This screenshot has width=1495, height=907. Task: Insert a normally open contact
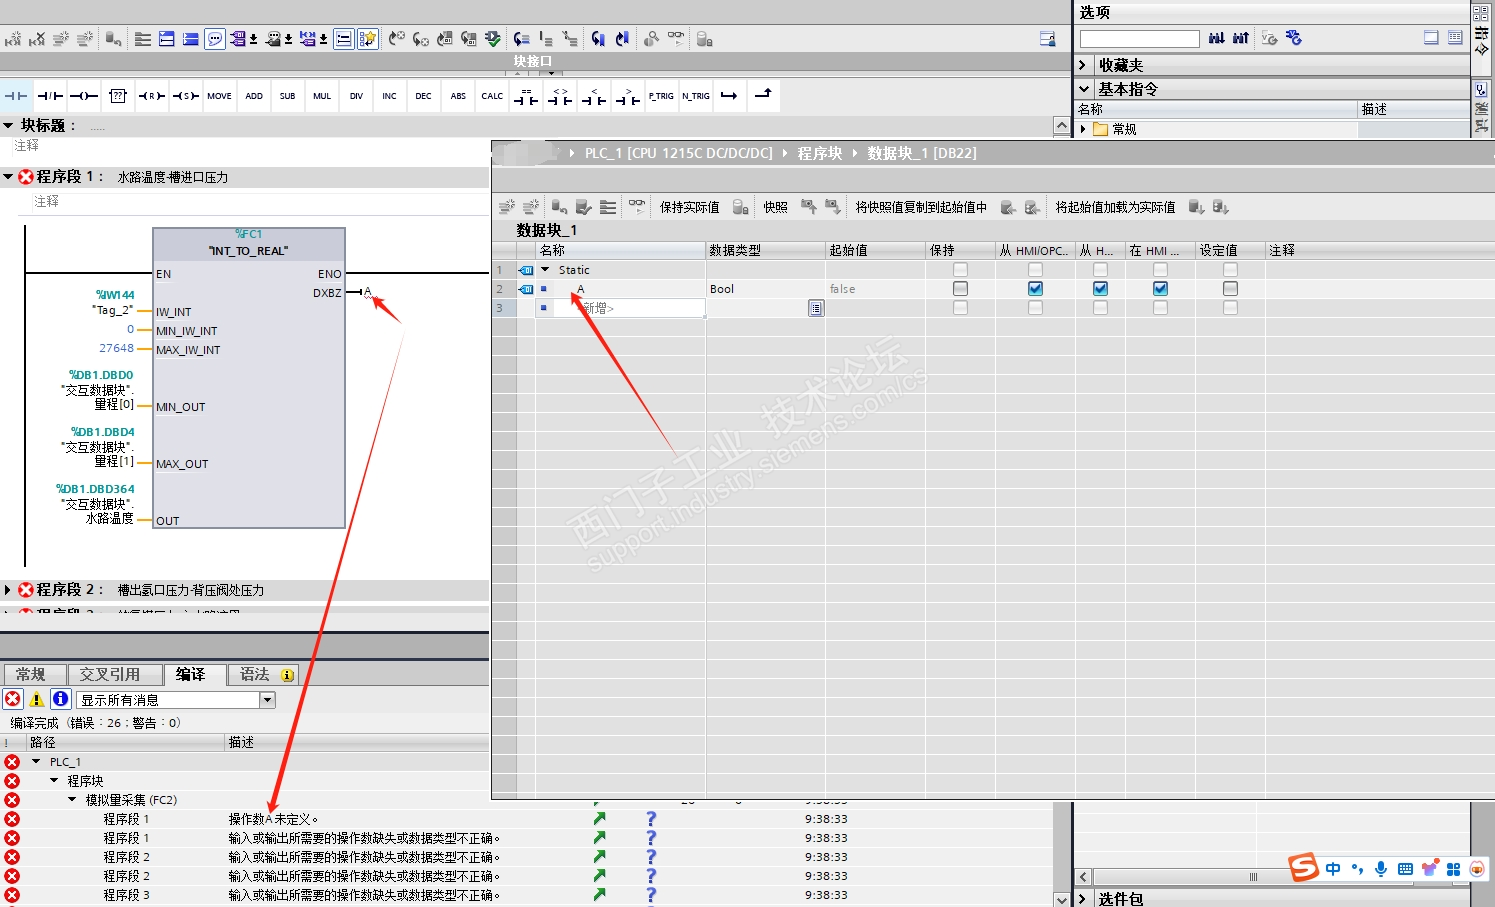click(16, 96)
